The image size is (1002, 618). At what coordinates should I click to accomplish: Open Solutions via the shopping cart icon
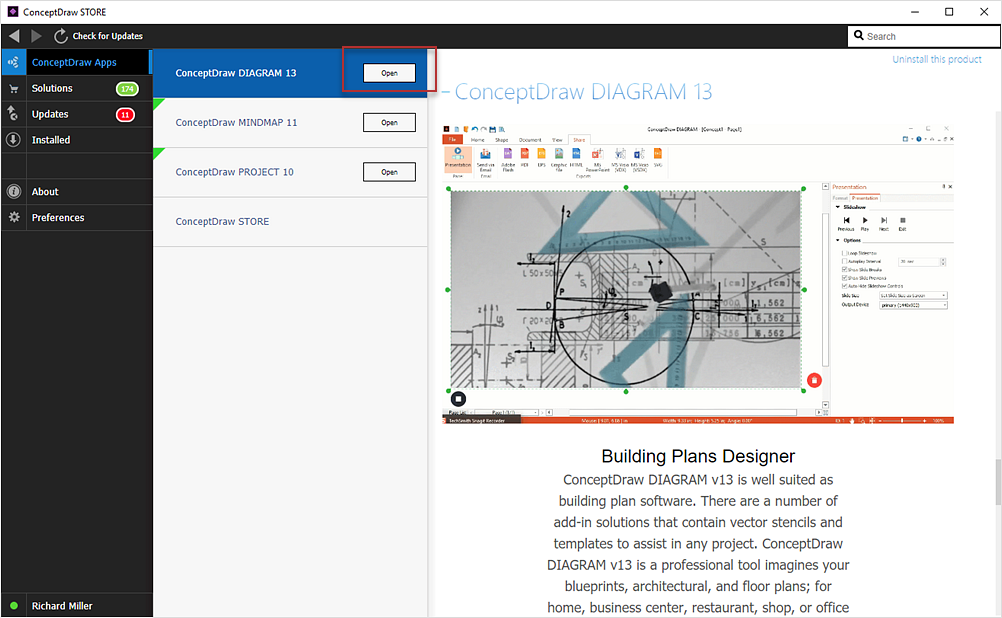(x=13, y=88)
